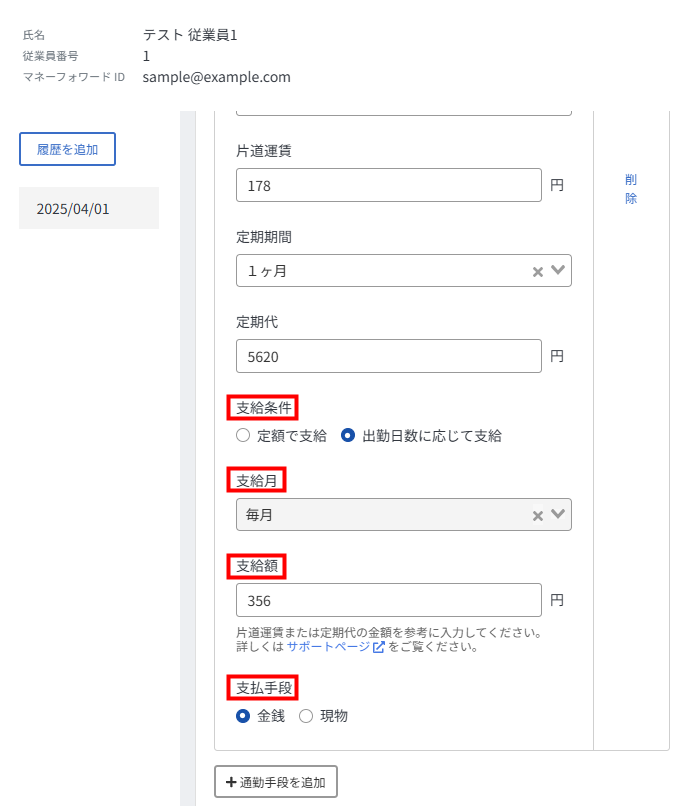Clear the 定期期間 selection with the x icon
Viewport: 685px width, 806px height.
click(x=538, y=272)
